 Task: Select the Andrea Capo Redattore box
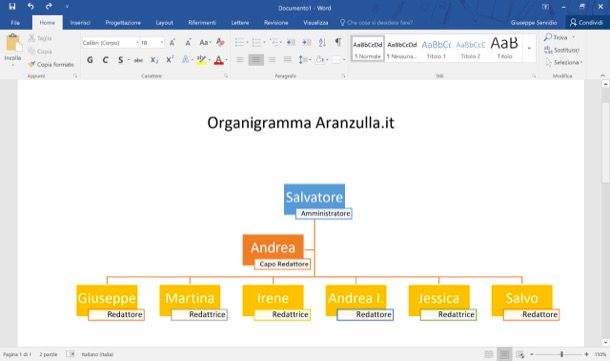[x=273, y=249]
